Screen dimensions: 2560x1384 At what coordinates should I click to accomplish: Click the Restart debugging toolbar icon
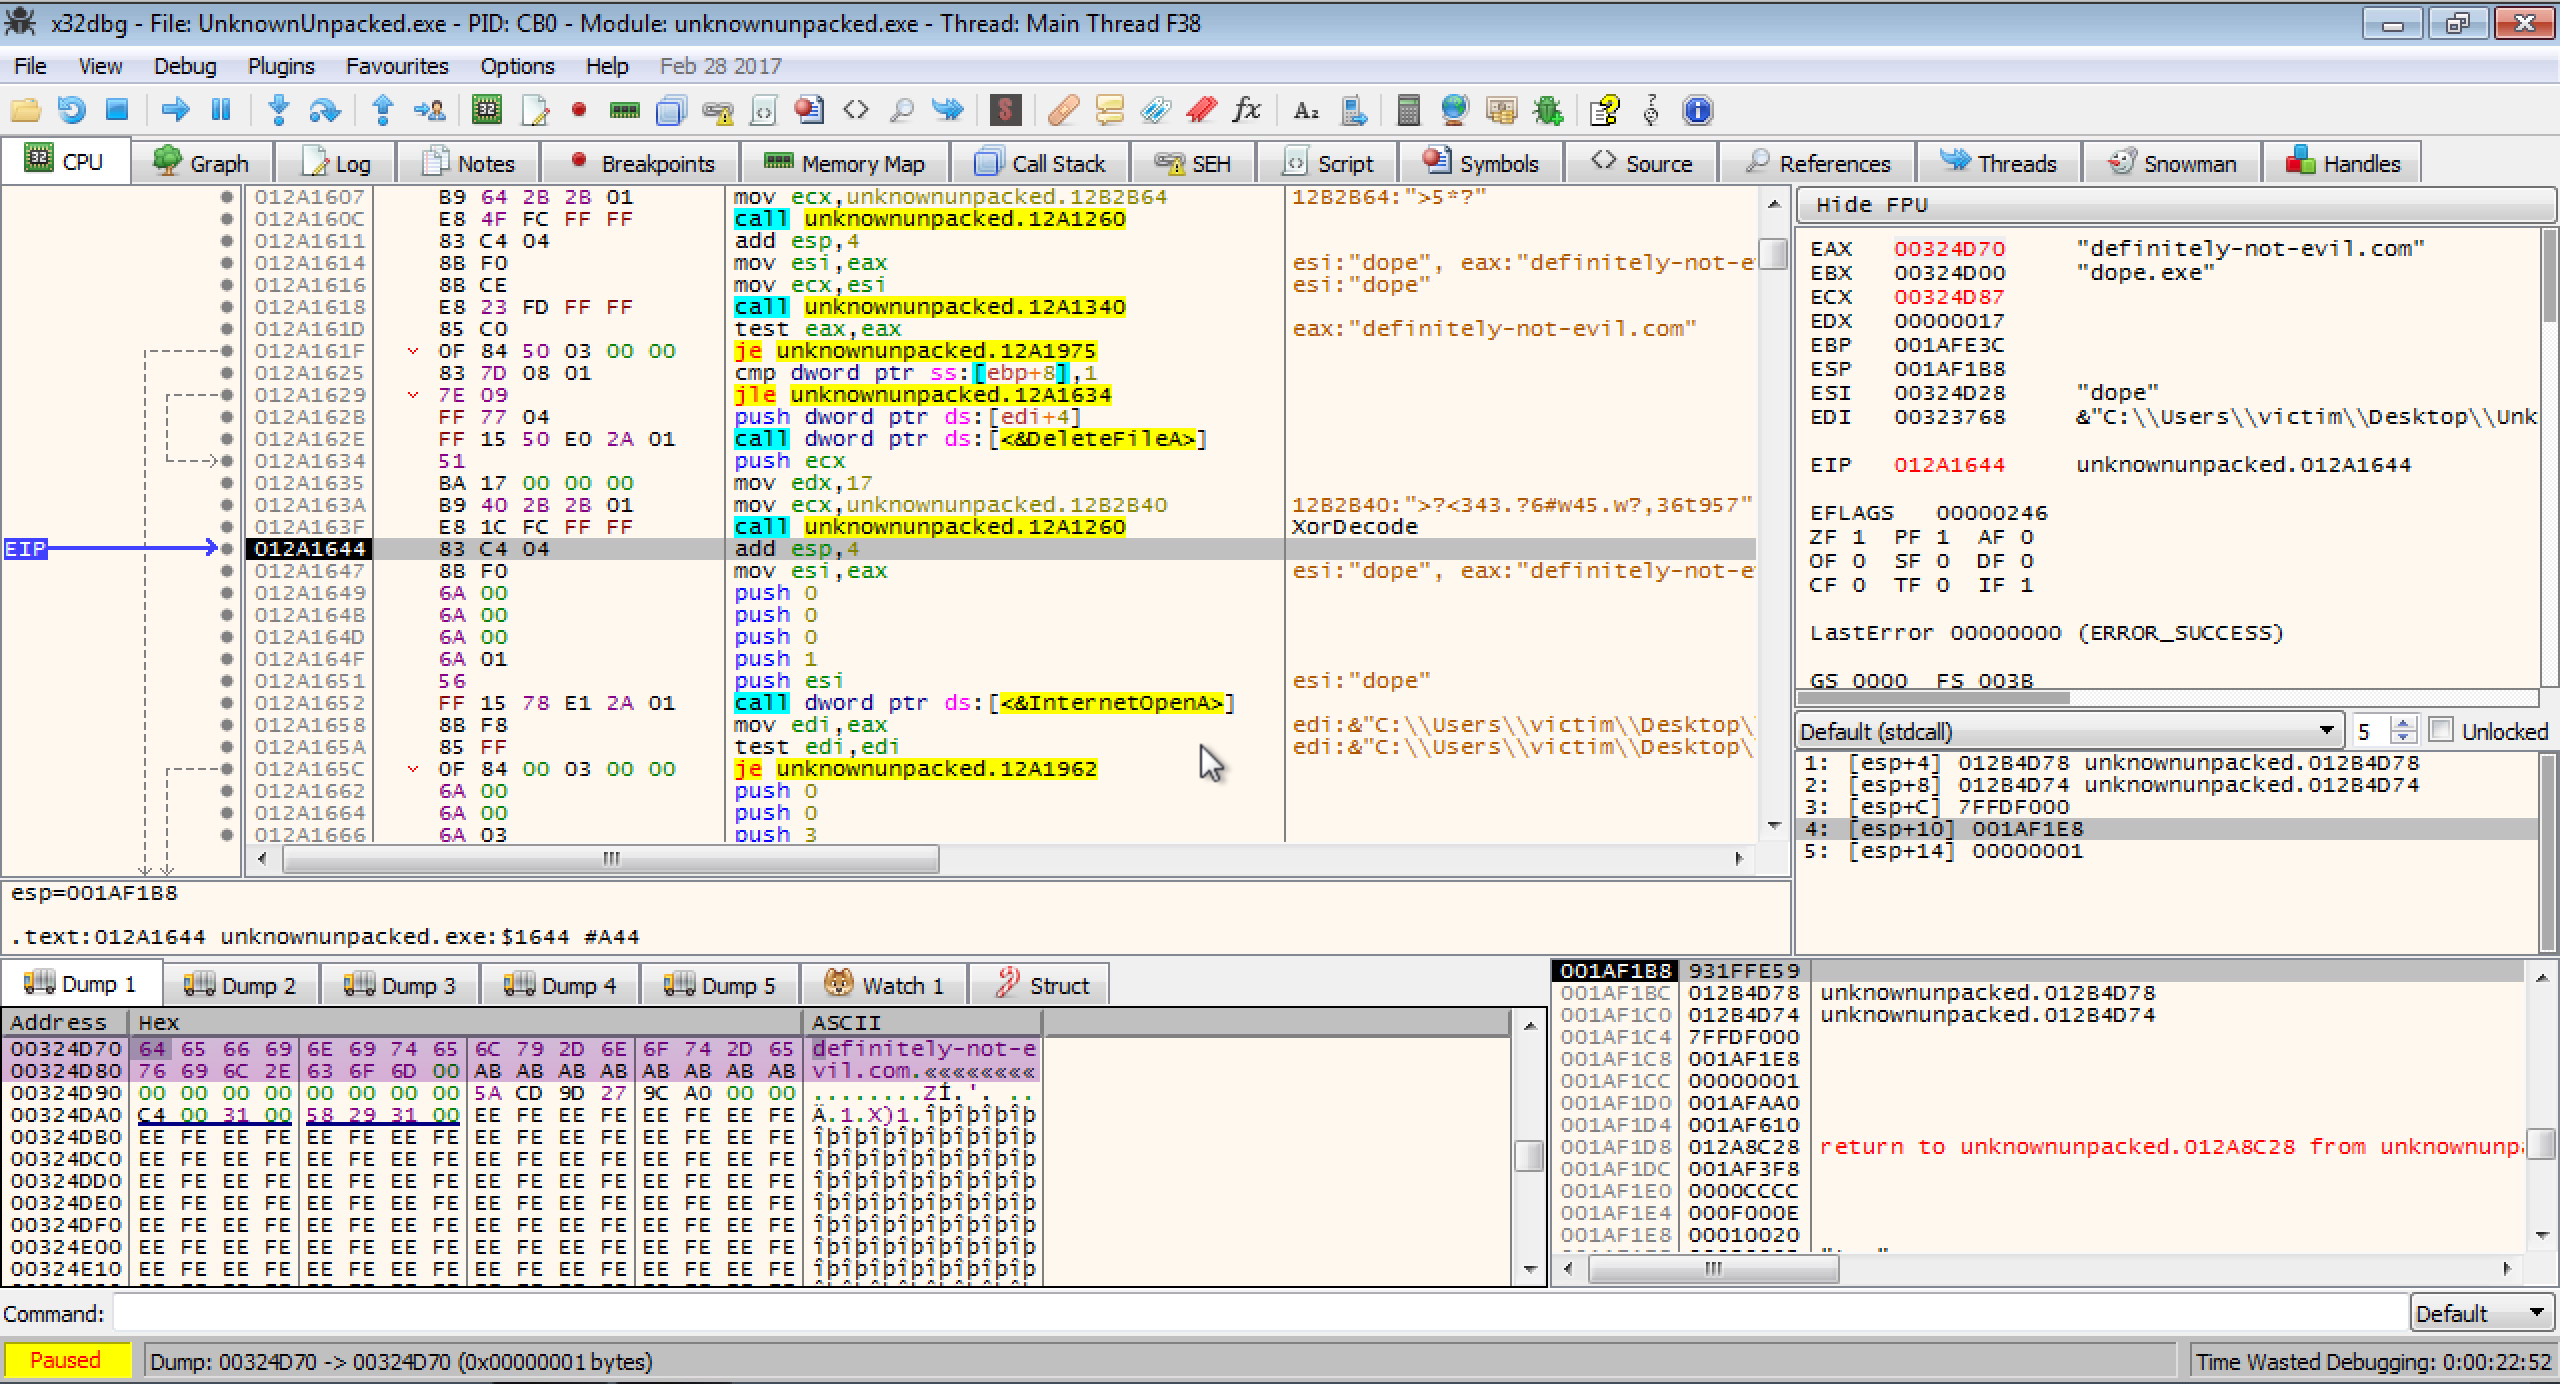click(x=71, y=110)
